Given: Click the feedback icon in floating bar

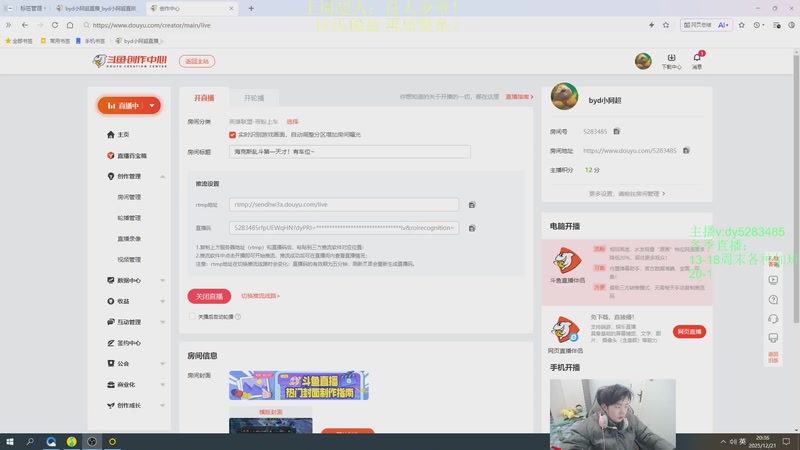Looking at the screenshot, I should pos(773,338).
